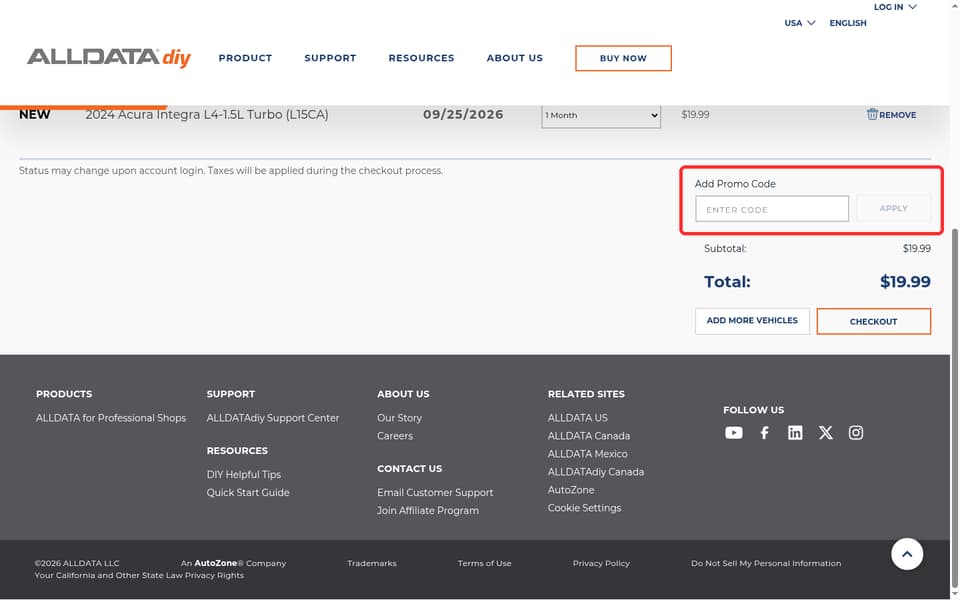Open the 1 Month subscription dropdown
The height and width of the screenshot is (600, 960).
(x=601, y=115)
